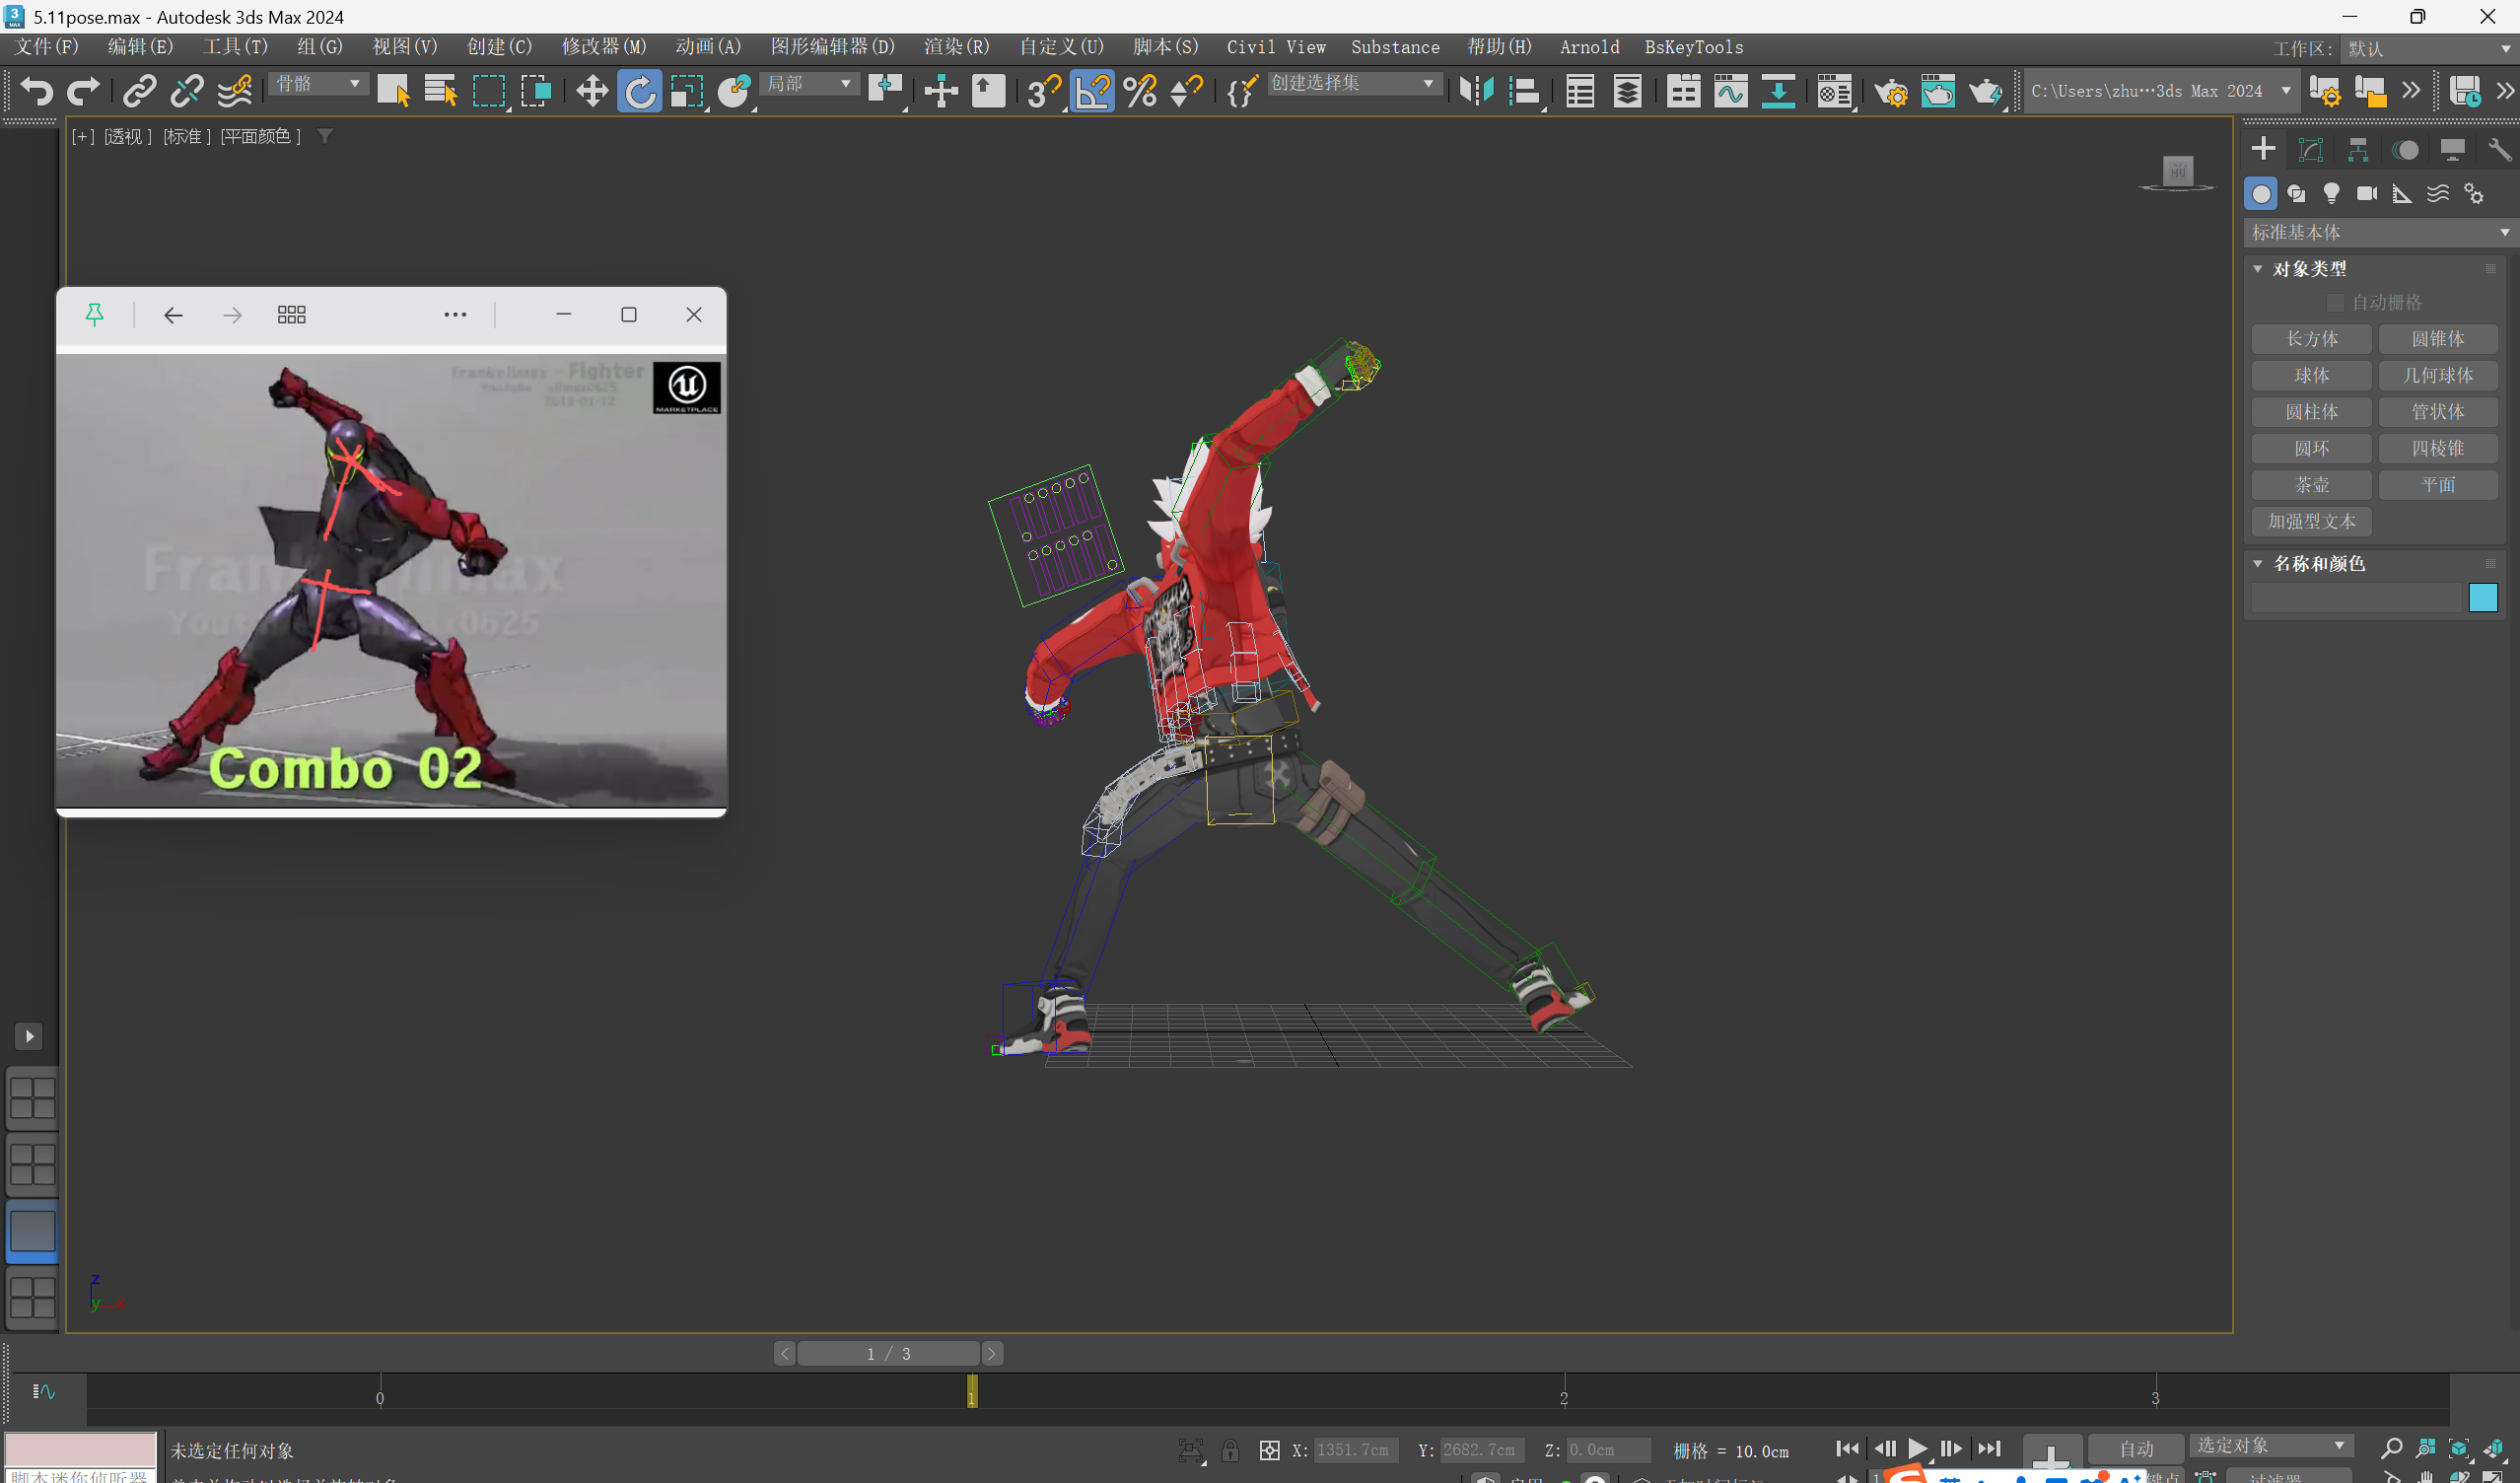Viewport: 2520px width, 1483px height.
Task: Toggle the selection lock padlock
Action: [x=1230, y=1450]
